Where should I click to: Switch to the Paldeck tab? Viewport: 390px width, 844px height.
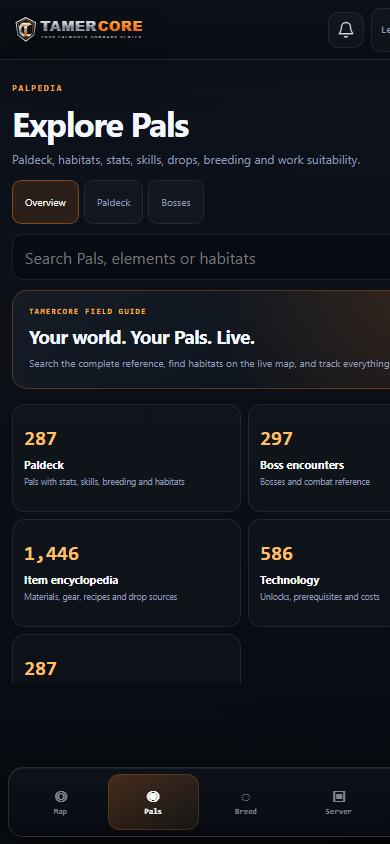coord(114,202)
